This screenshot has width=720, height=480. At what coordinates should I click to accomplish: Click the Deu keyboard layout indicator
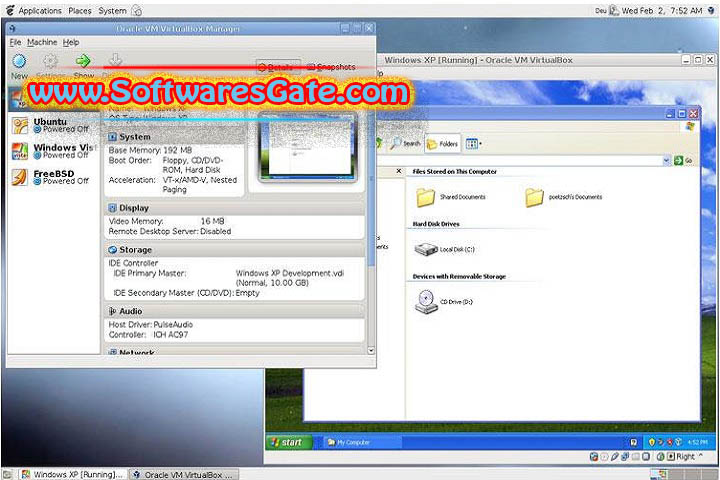pos(601,10)
